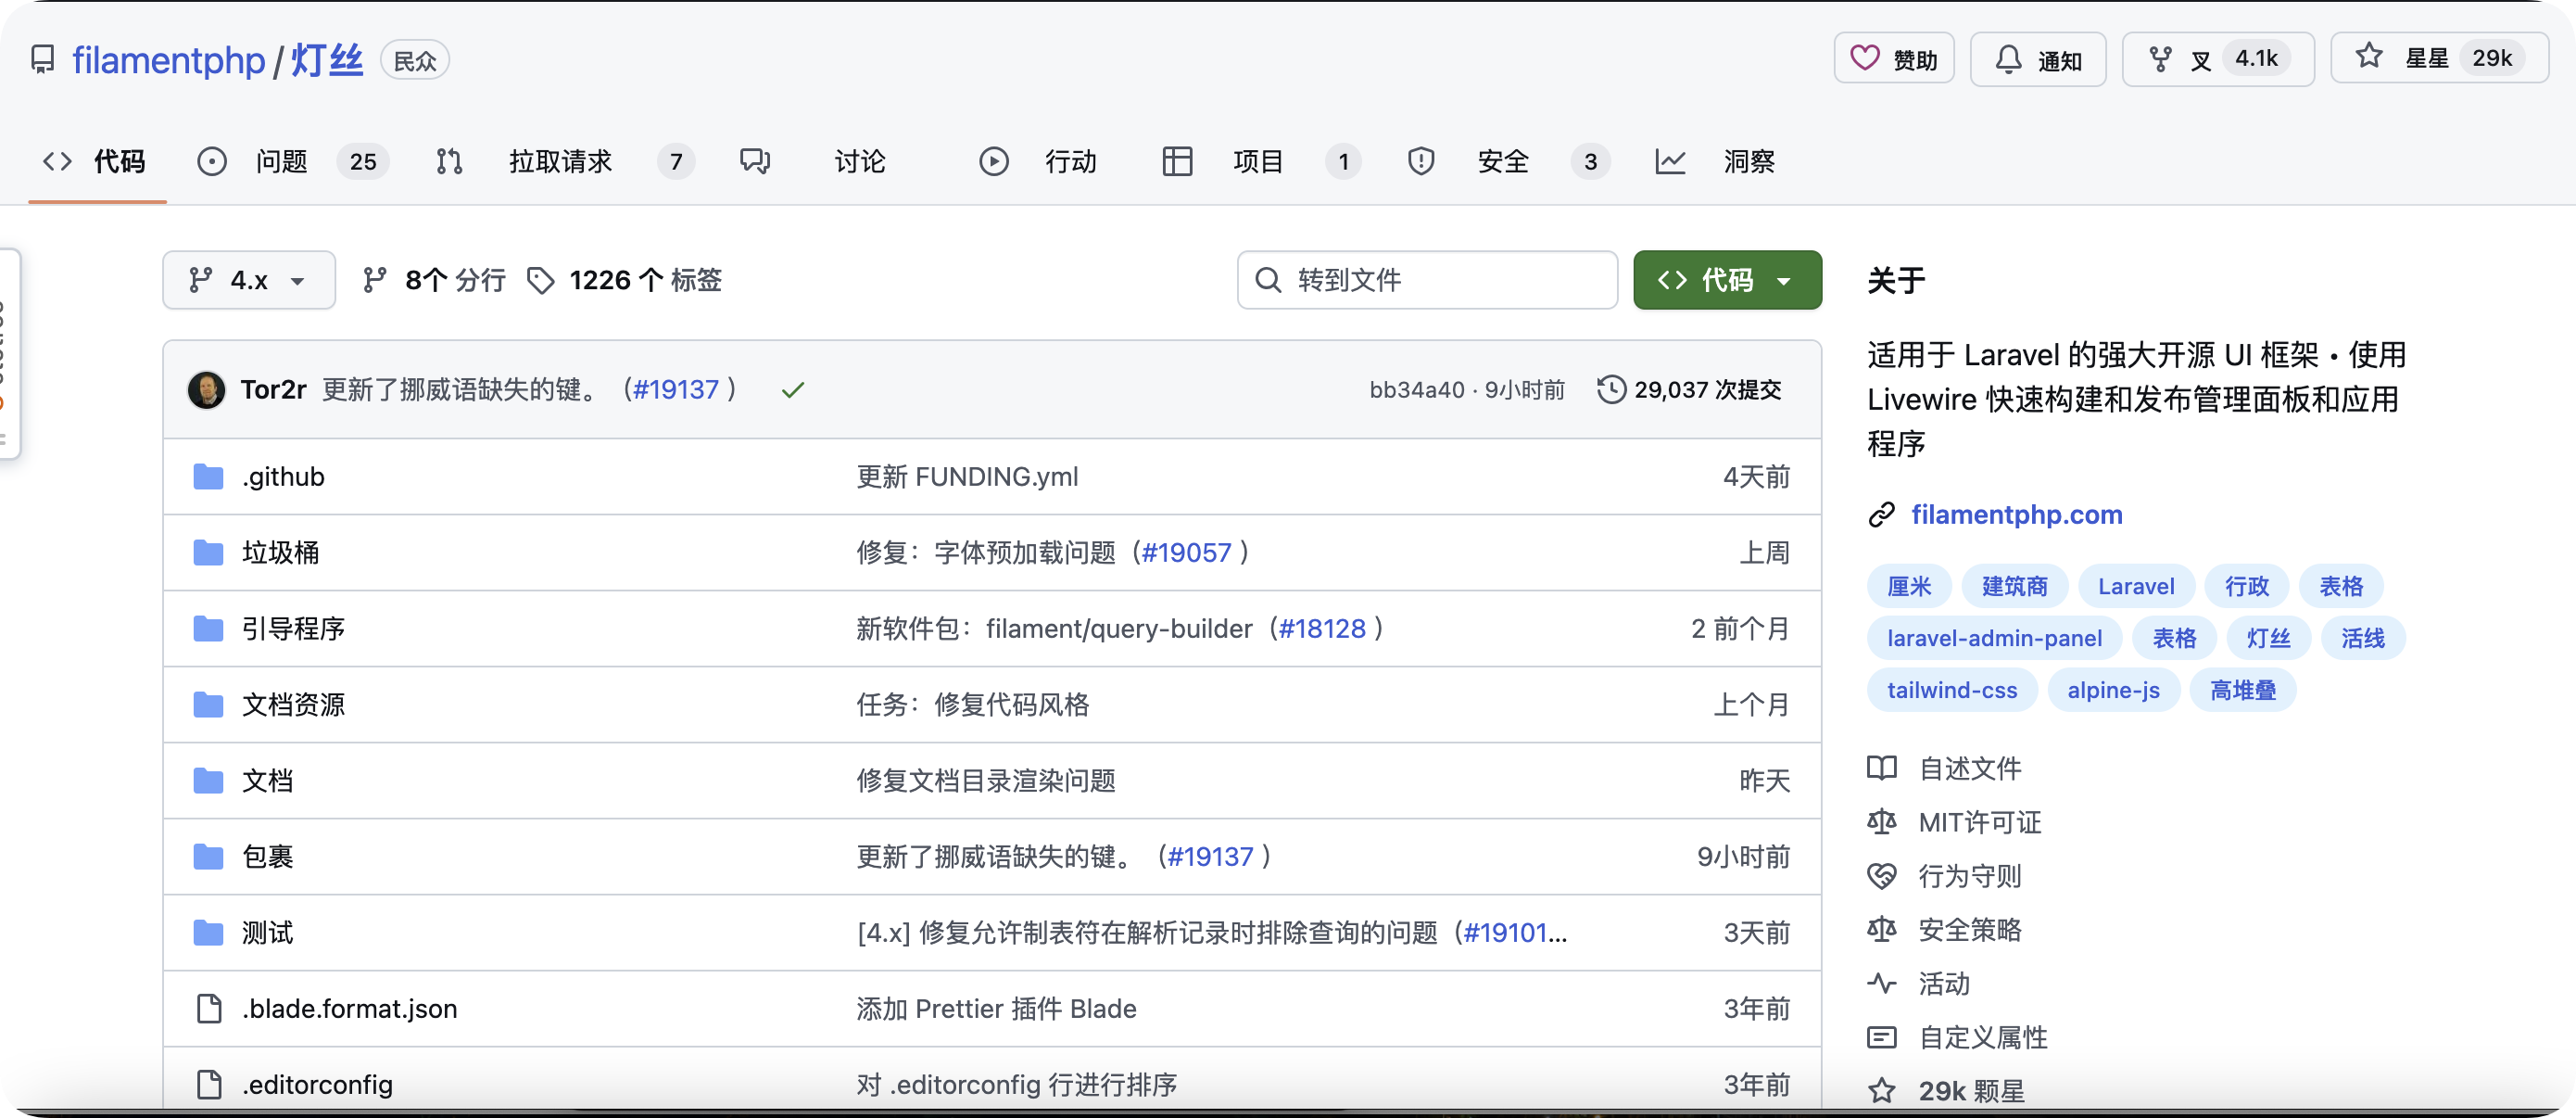Switch to the 问题 (Issues) tab
Screen dimensions: 2576x1118
[281, 162]
